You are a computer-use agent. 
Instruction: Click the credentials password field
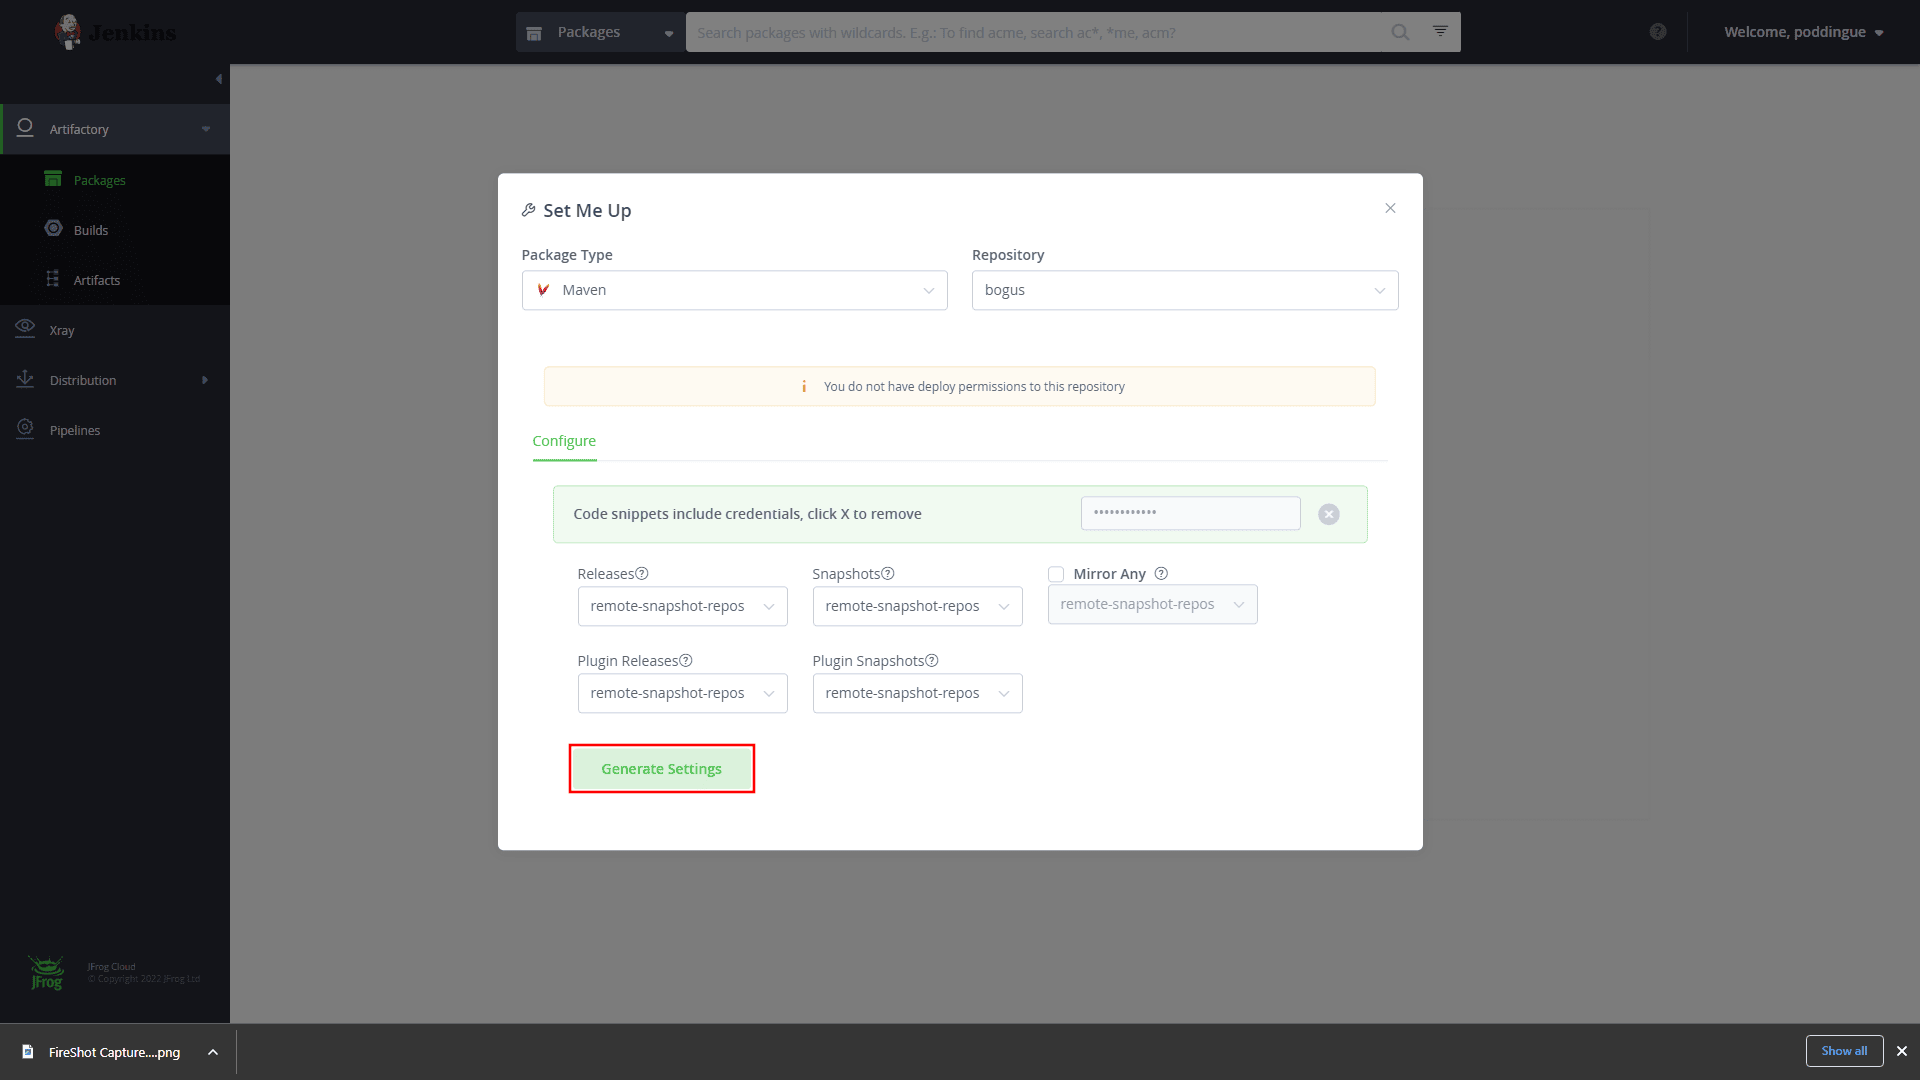click(1190, 513)
